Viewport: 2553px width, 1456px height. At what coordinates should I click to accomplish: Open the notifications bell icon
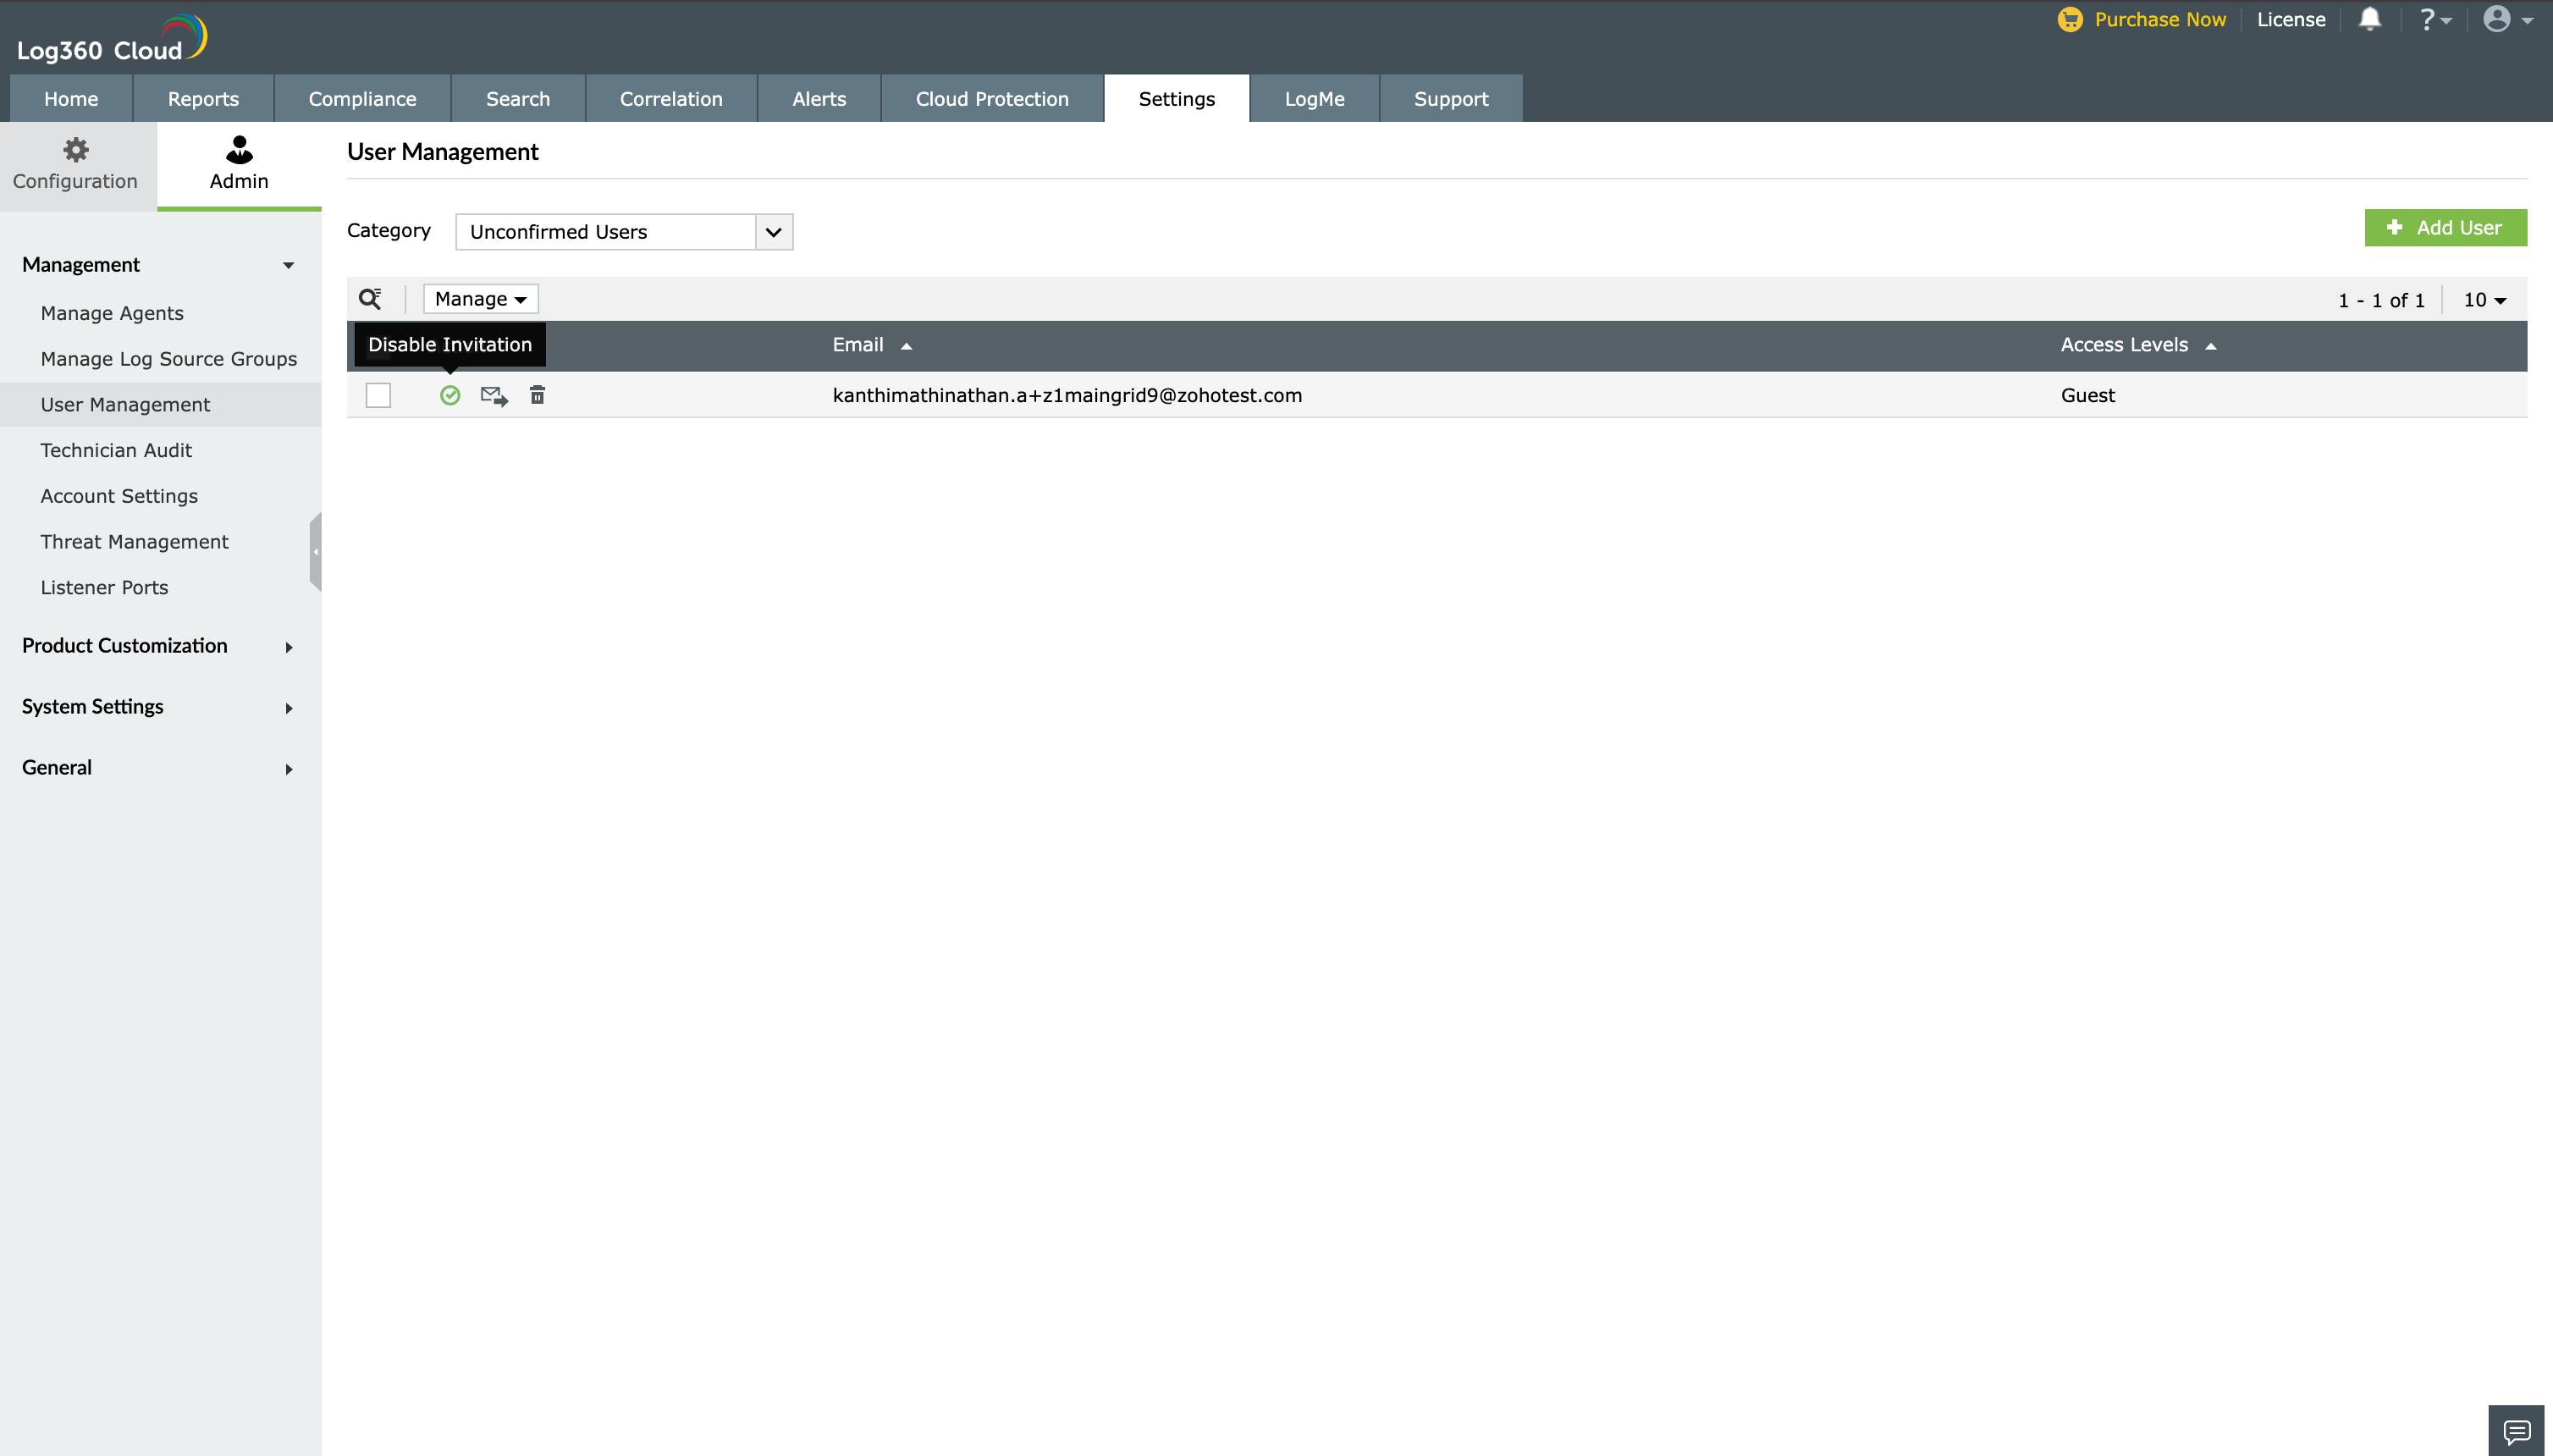coord(2369,19)
